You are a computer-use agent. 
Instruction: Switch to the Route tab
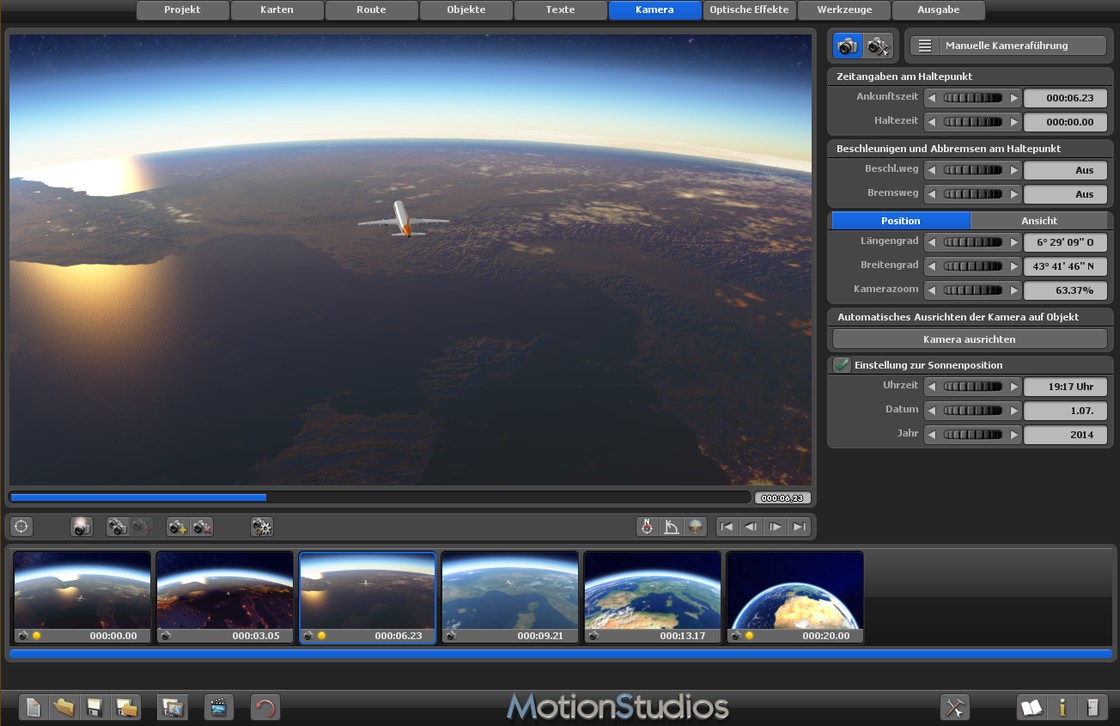click(x=371, y=10)
